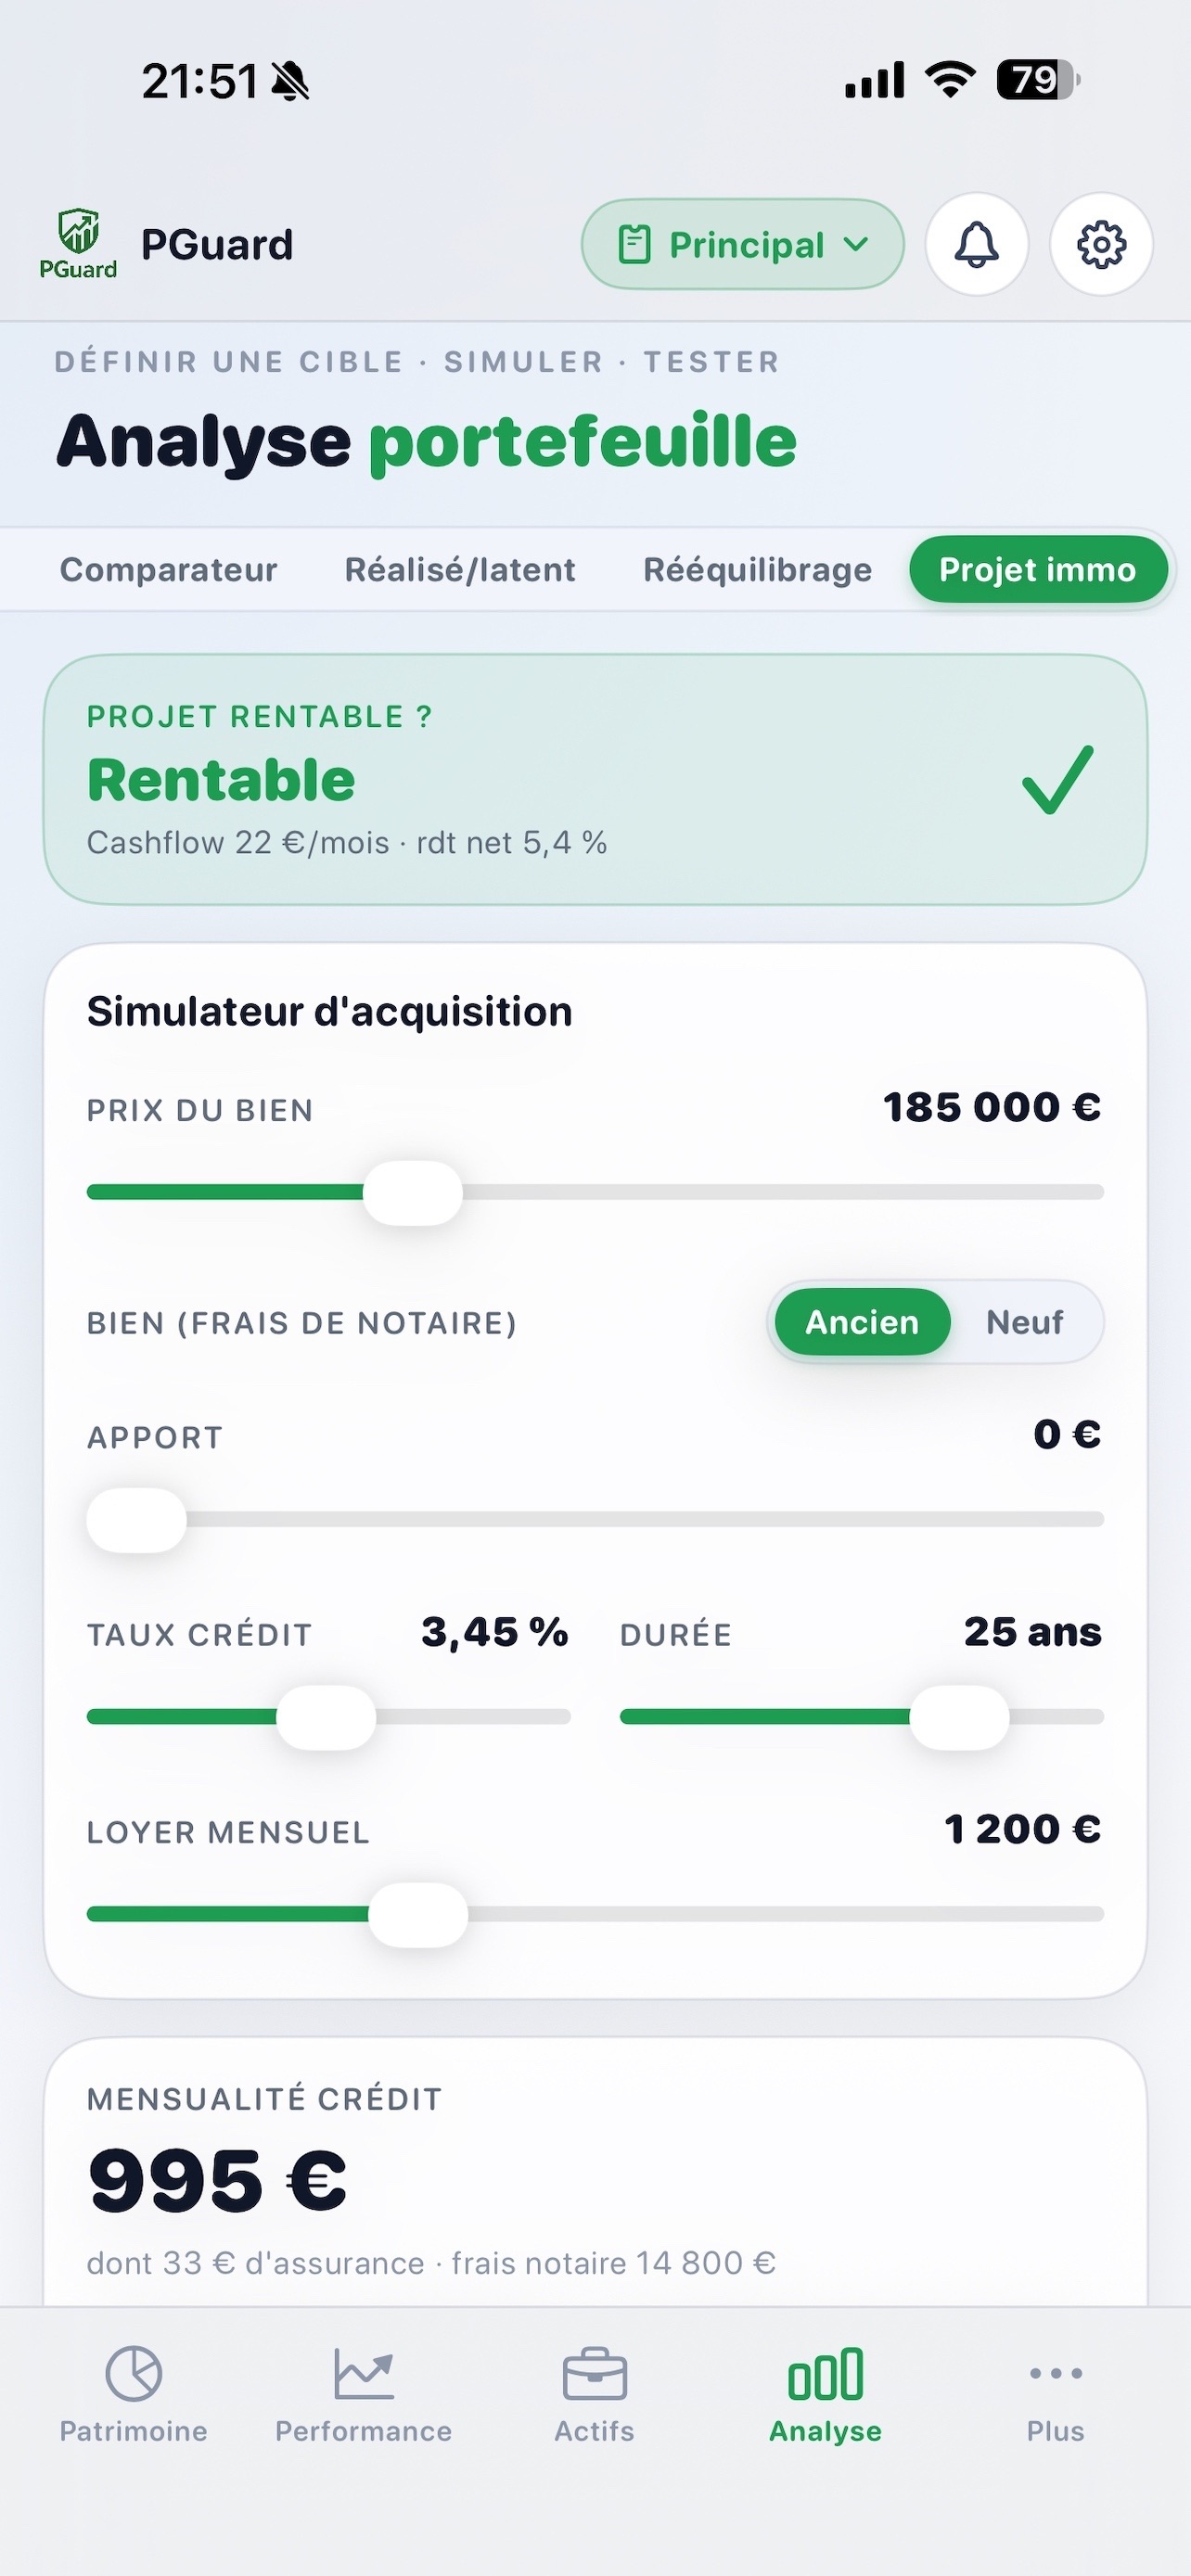Select the Projet immo tab

tap(1038, 570)
